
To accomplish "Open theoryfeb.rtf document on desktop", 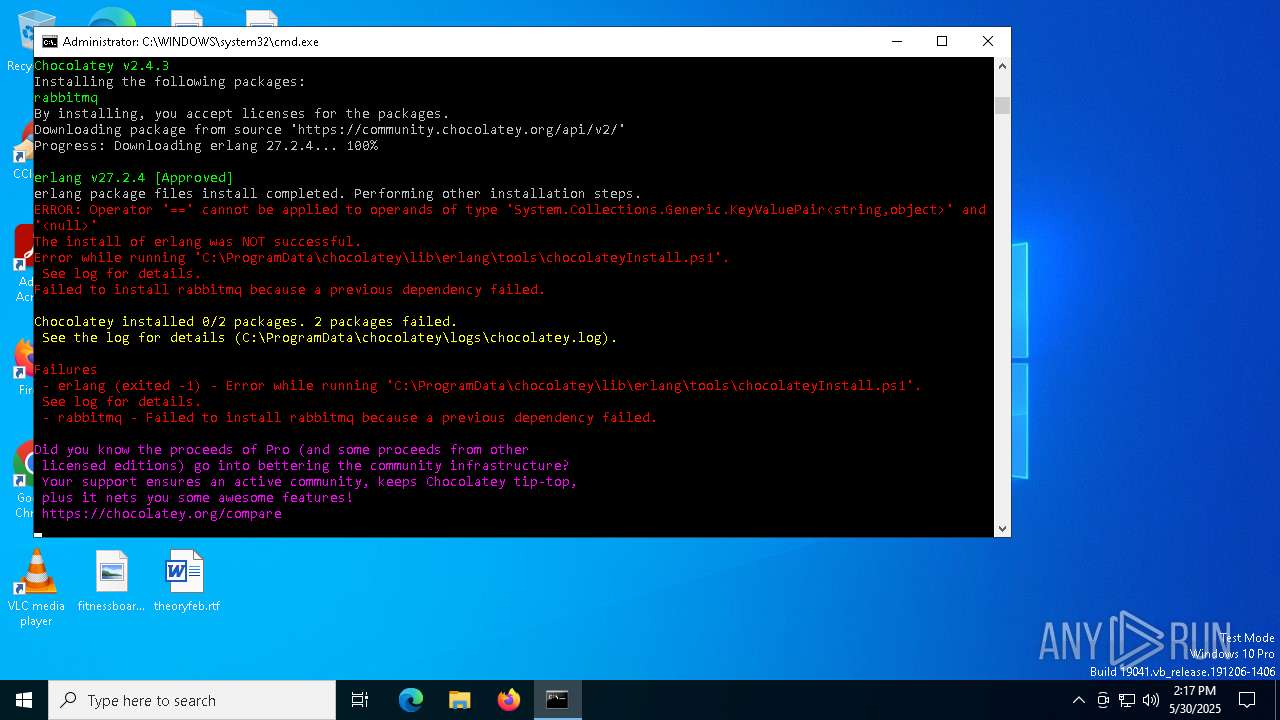I will point(186,581).
